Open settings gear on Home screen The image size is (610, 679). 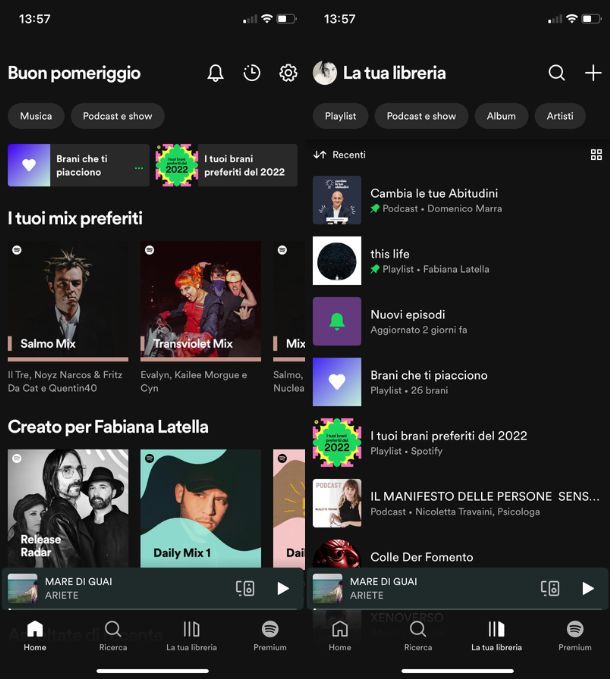(x=288, y=73)
